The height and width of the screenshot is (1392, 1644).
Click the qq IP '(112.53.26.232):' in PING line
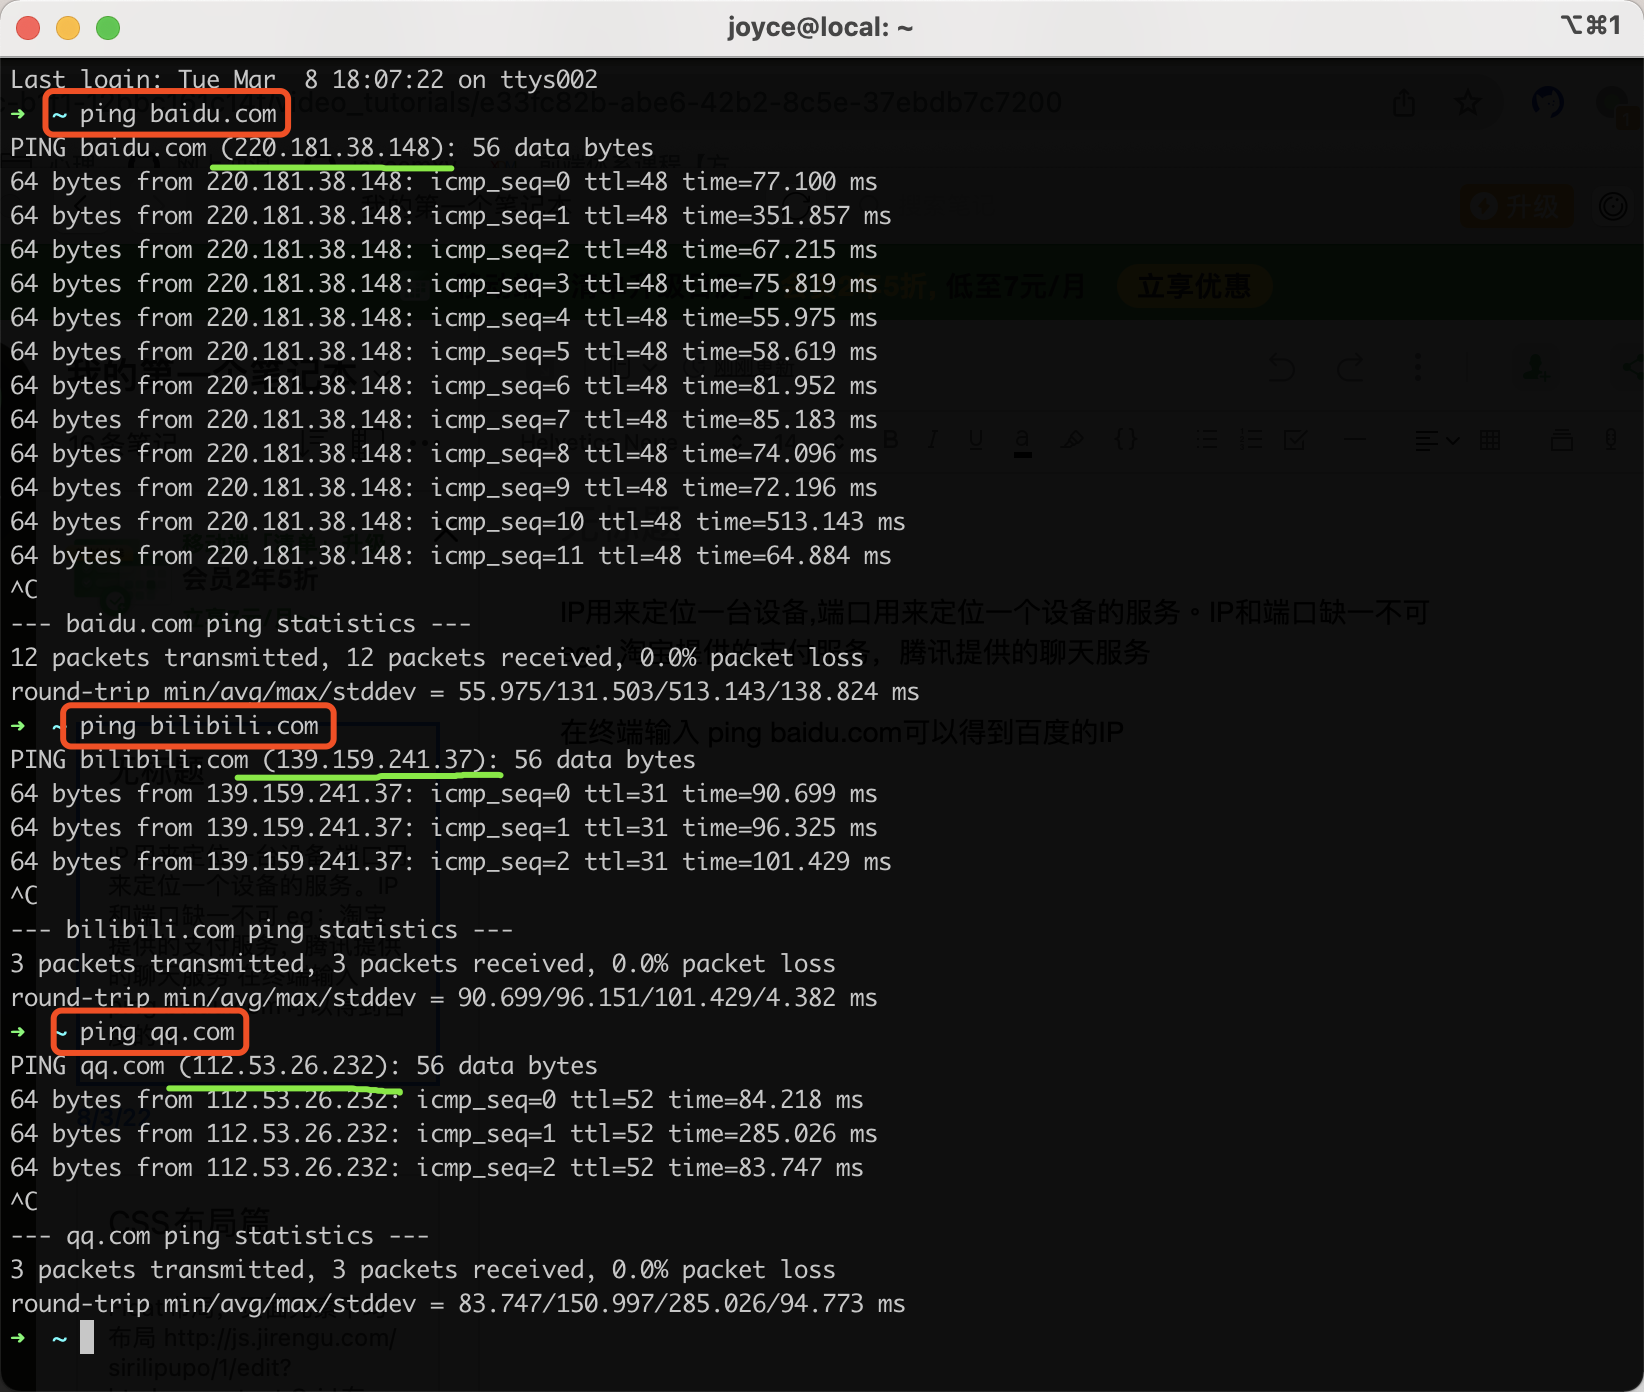click(290, 1066)
